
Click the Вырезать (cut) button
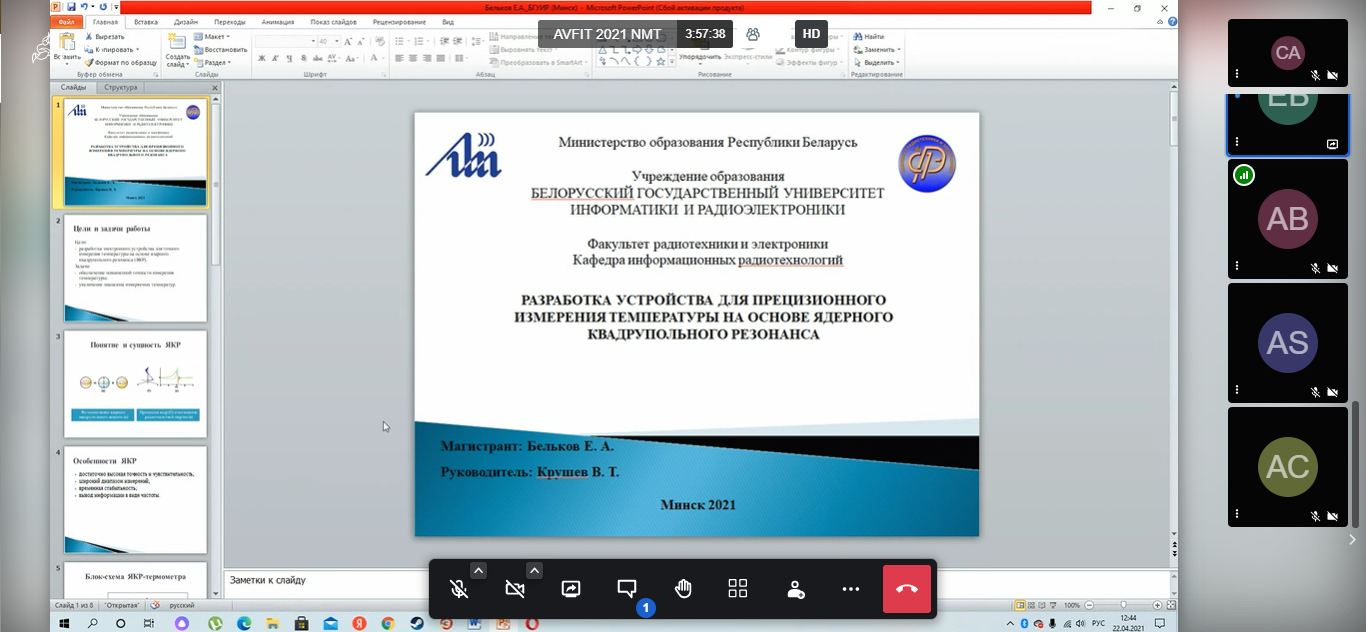pos(105,37)
